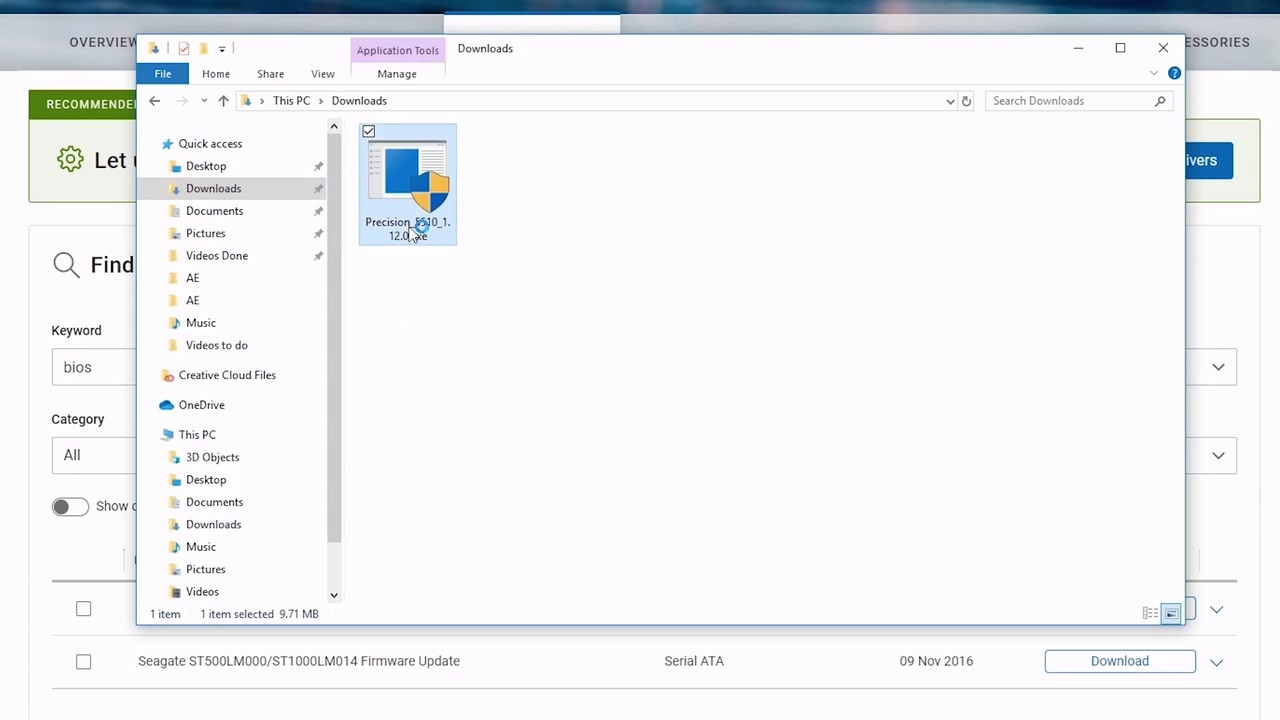
Task: Open the Manage ribbon tab
Action: [x=397, y=74]
